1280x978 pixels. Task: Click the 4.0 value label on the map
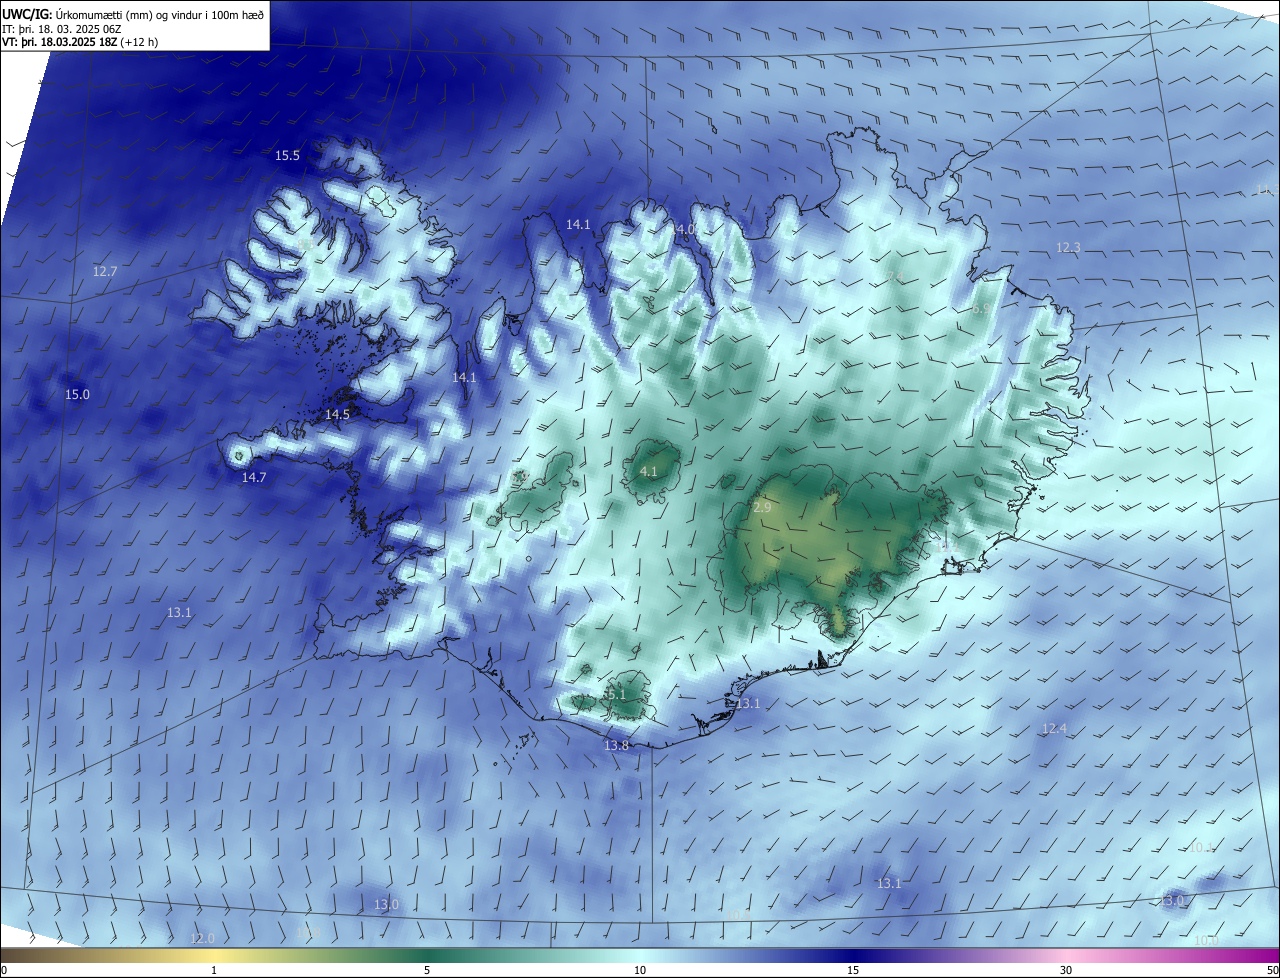pyautogui.click(x=685, y=229)
